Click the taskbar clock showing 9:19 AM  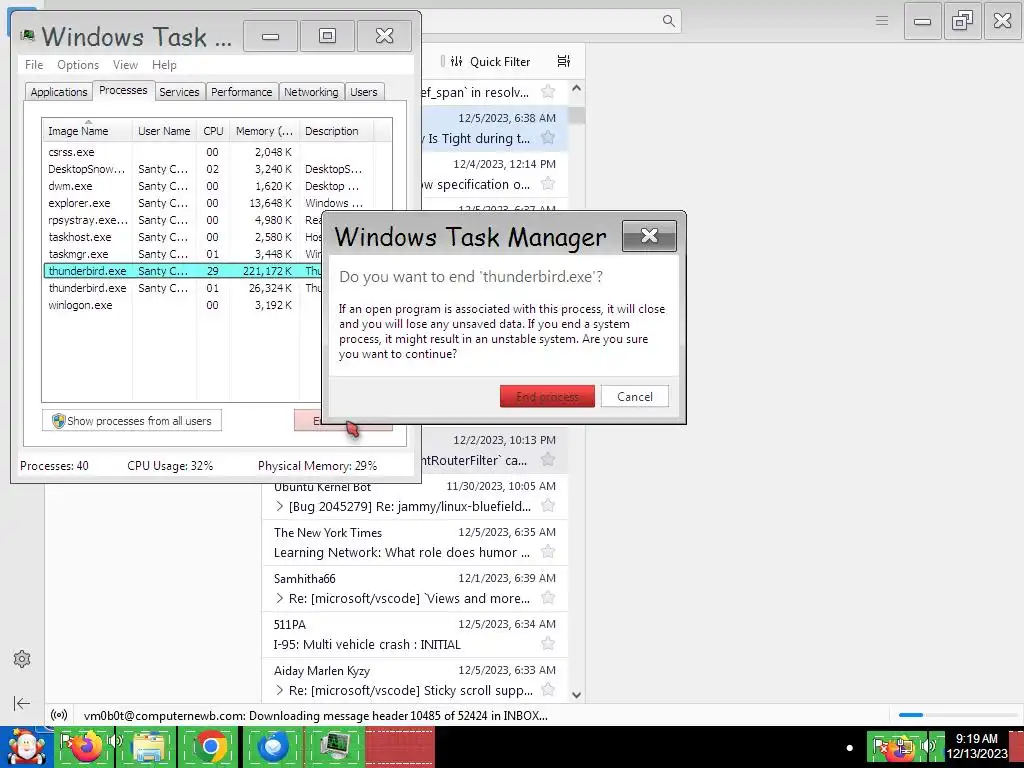pos(976,746)
